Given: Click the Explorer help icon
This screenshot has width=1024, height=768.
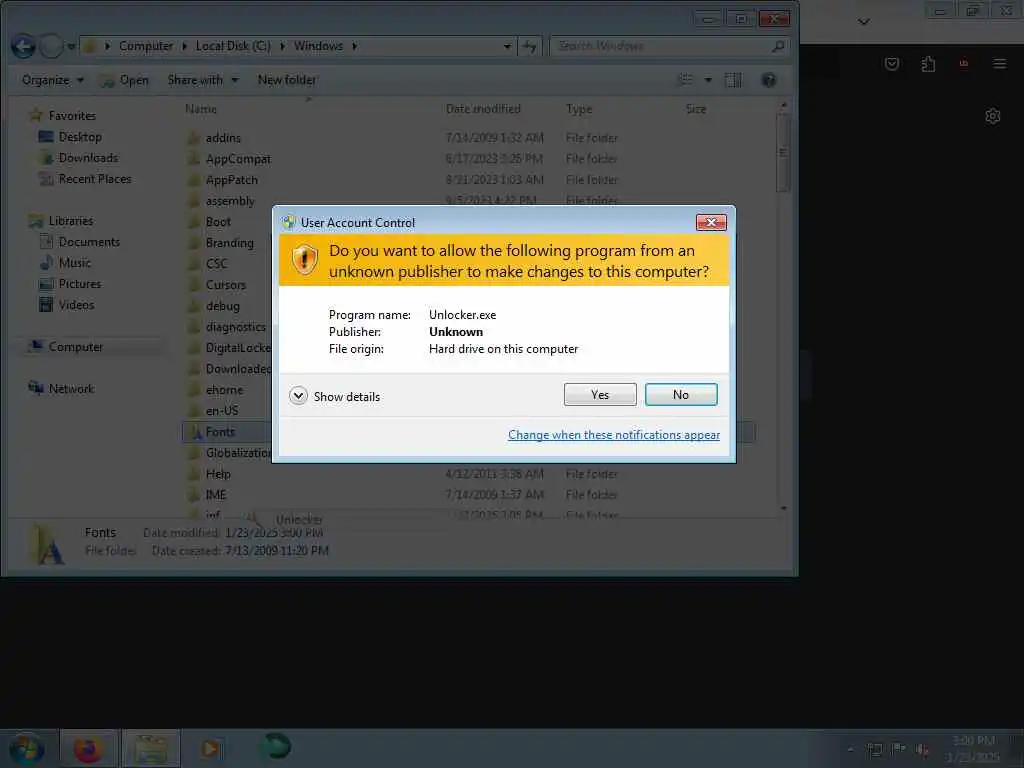Looking at the screenshot, I should point(769,80).
